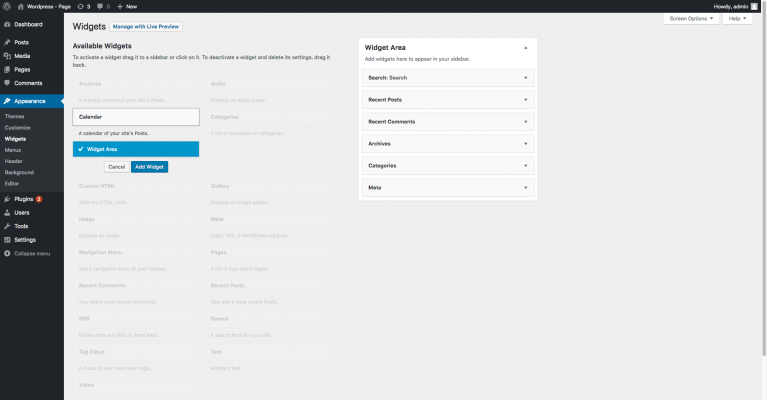Open Themes submenu item
767x400 pixels.
15,116
